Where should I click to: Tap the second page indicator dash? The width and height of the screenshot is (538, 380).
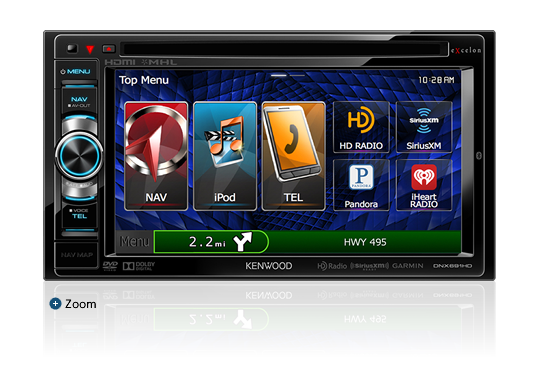click(297, 75)
